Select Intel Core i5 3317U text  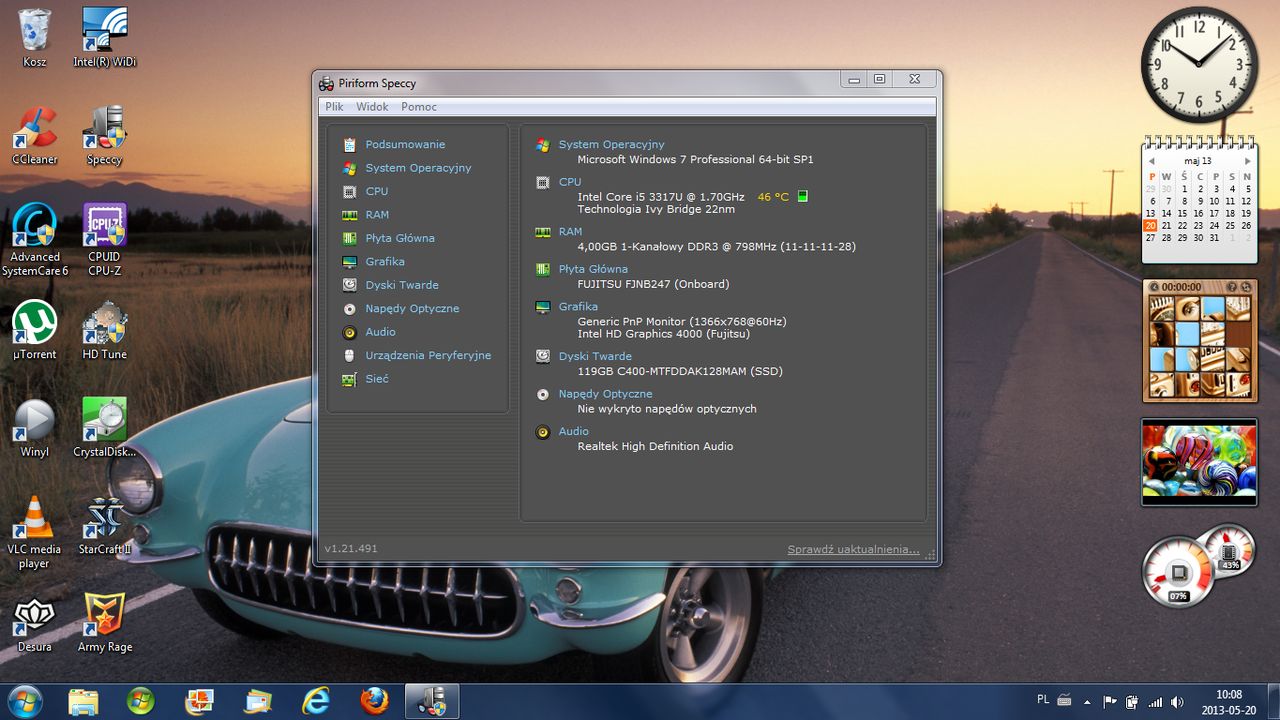661,197
